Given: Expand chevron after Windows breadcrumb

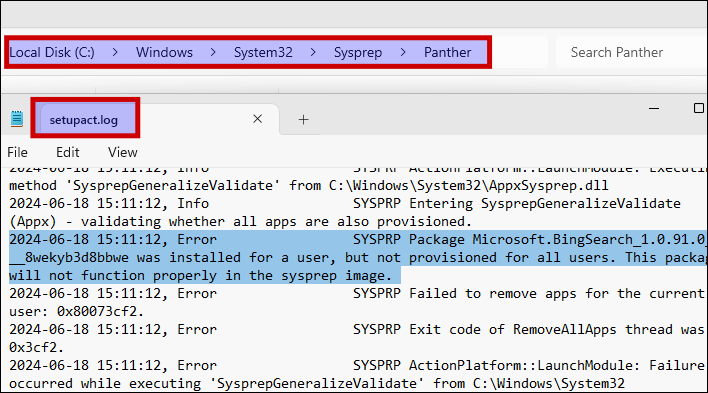Looking at the screenshot, I should click(x=213, y=52).
